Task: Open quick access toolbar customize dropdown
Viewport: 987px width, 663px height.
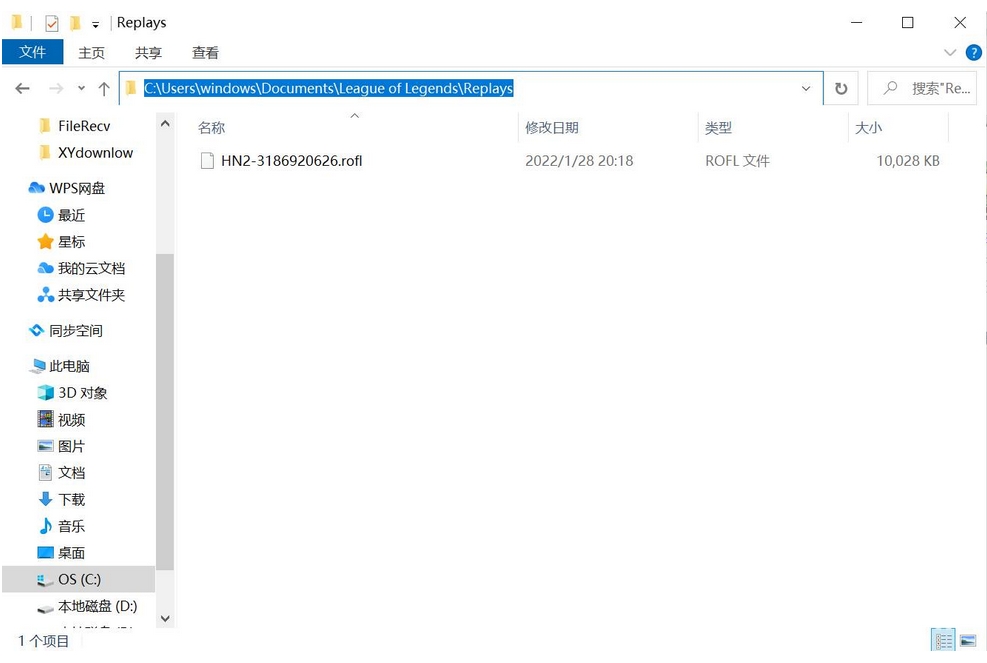Action: (96, 24)
